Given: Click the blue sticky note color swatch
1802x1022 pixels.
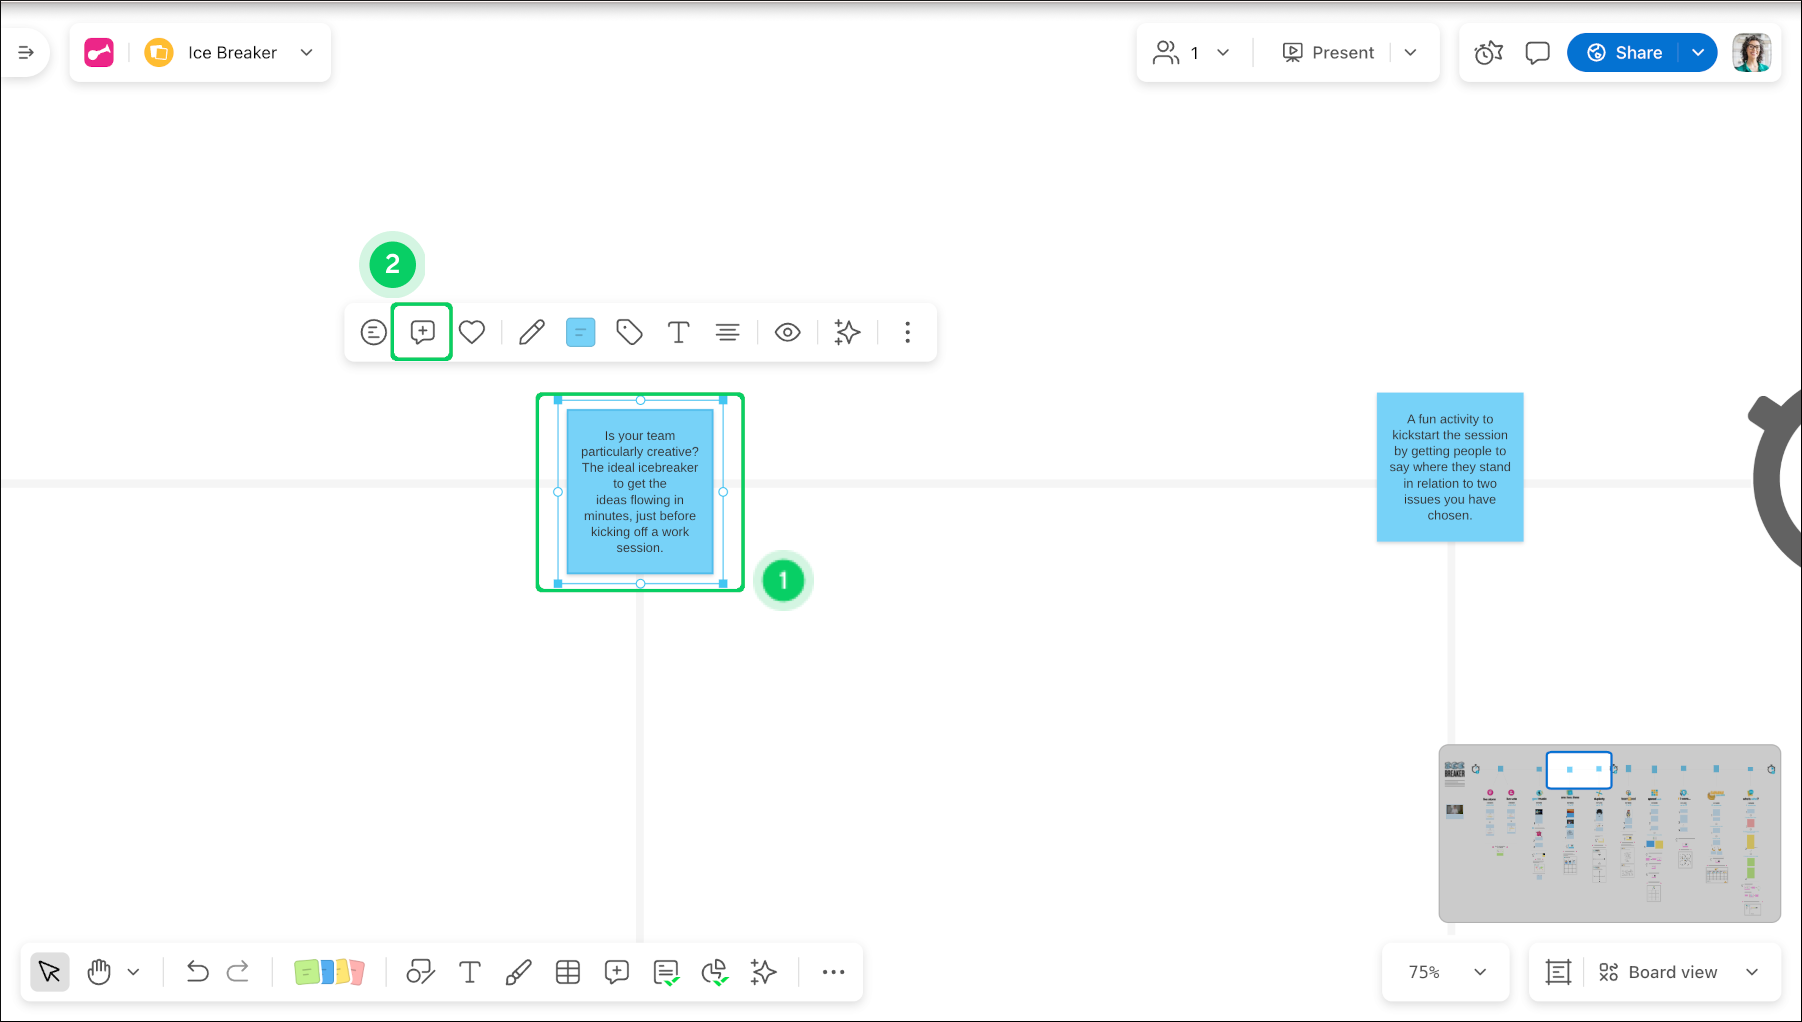Looking at the screenshot, I should [x=580, y=332].
